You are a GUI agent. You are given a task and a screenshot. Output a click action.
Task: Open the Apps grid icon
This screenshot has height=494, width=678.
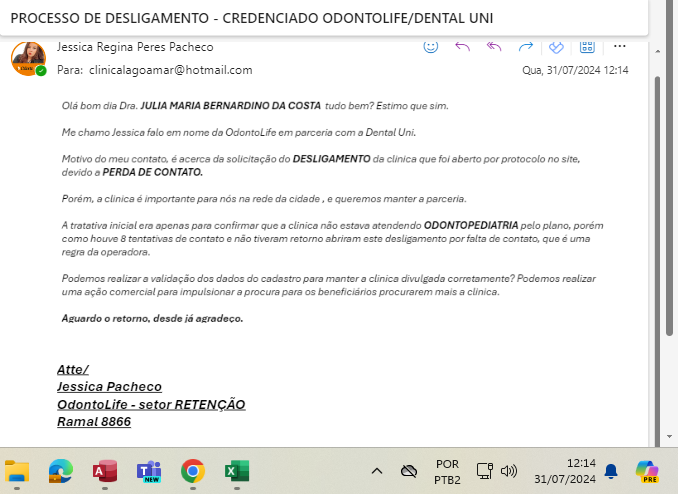click(x=587, y=46)
